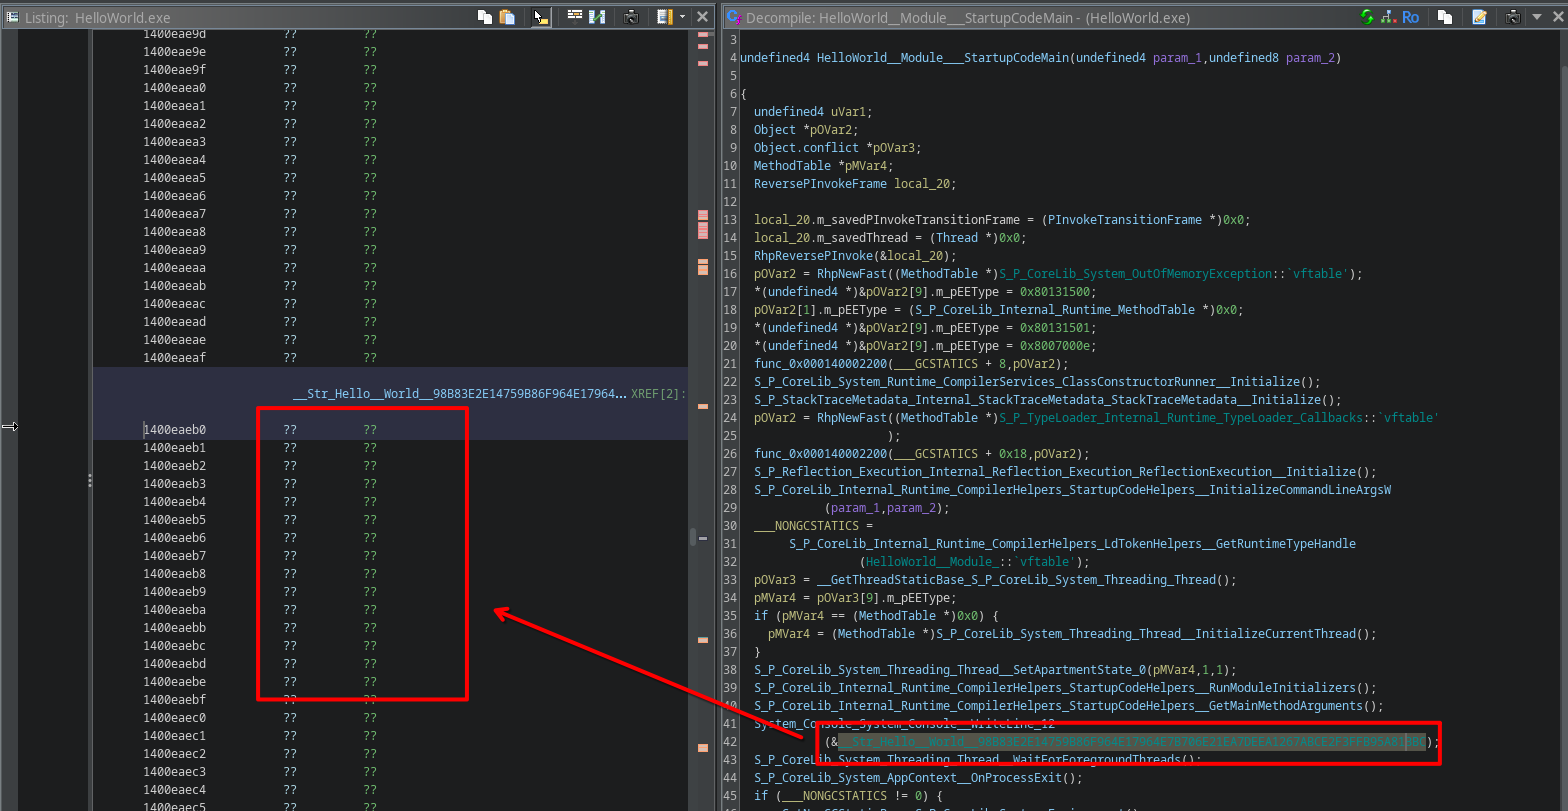Screen dimensions: 1568x811
Task: Close the Listing panel
Action: click(x=700, y=17)
